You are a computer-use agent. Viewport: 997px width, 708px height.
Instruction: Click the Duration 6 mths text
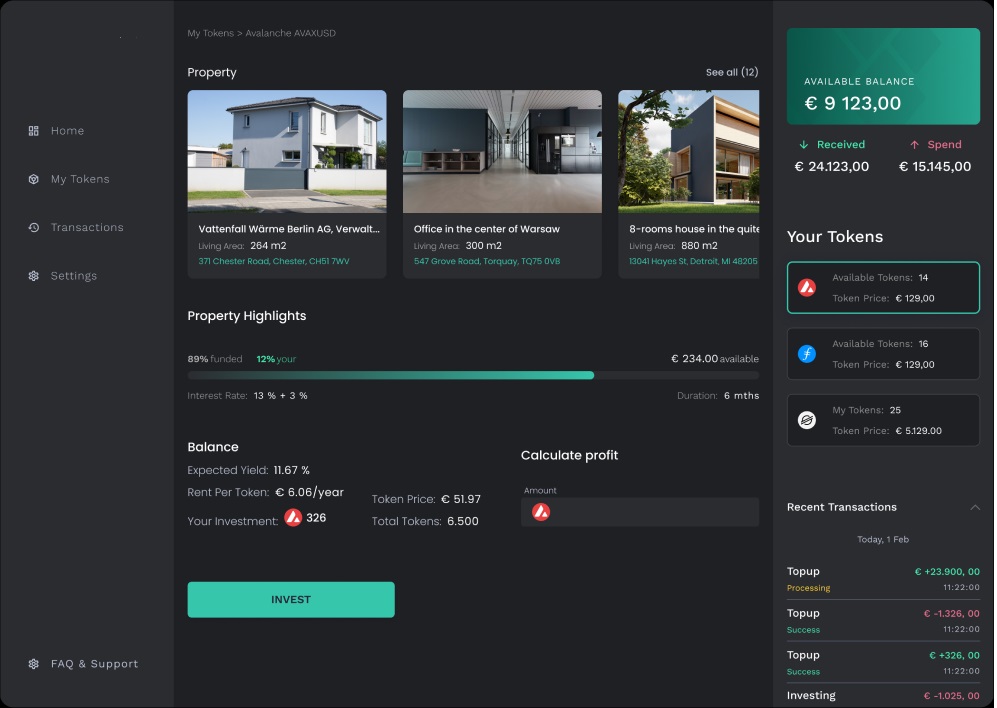pos(718,396)
